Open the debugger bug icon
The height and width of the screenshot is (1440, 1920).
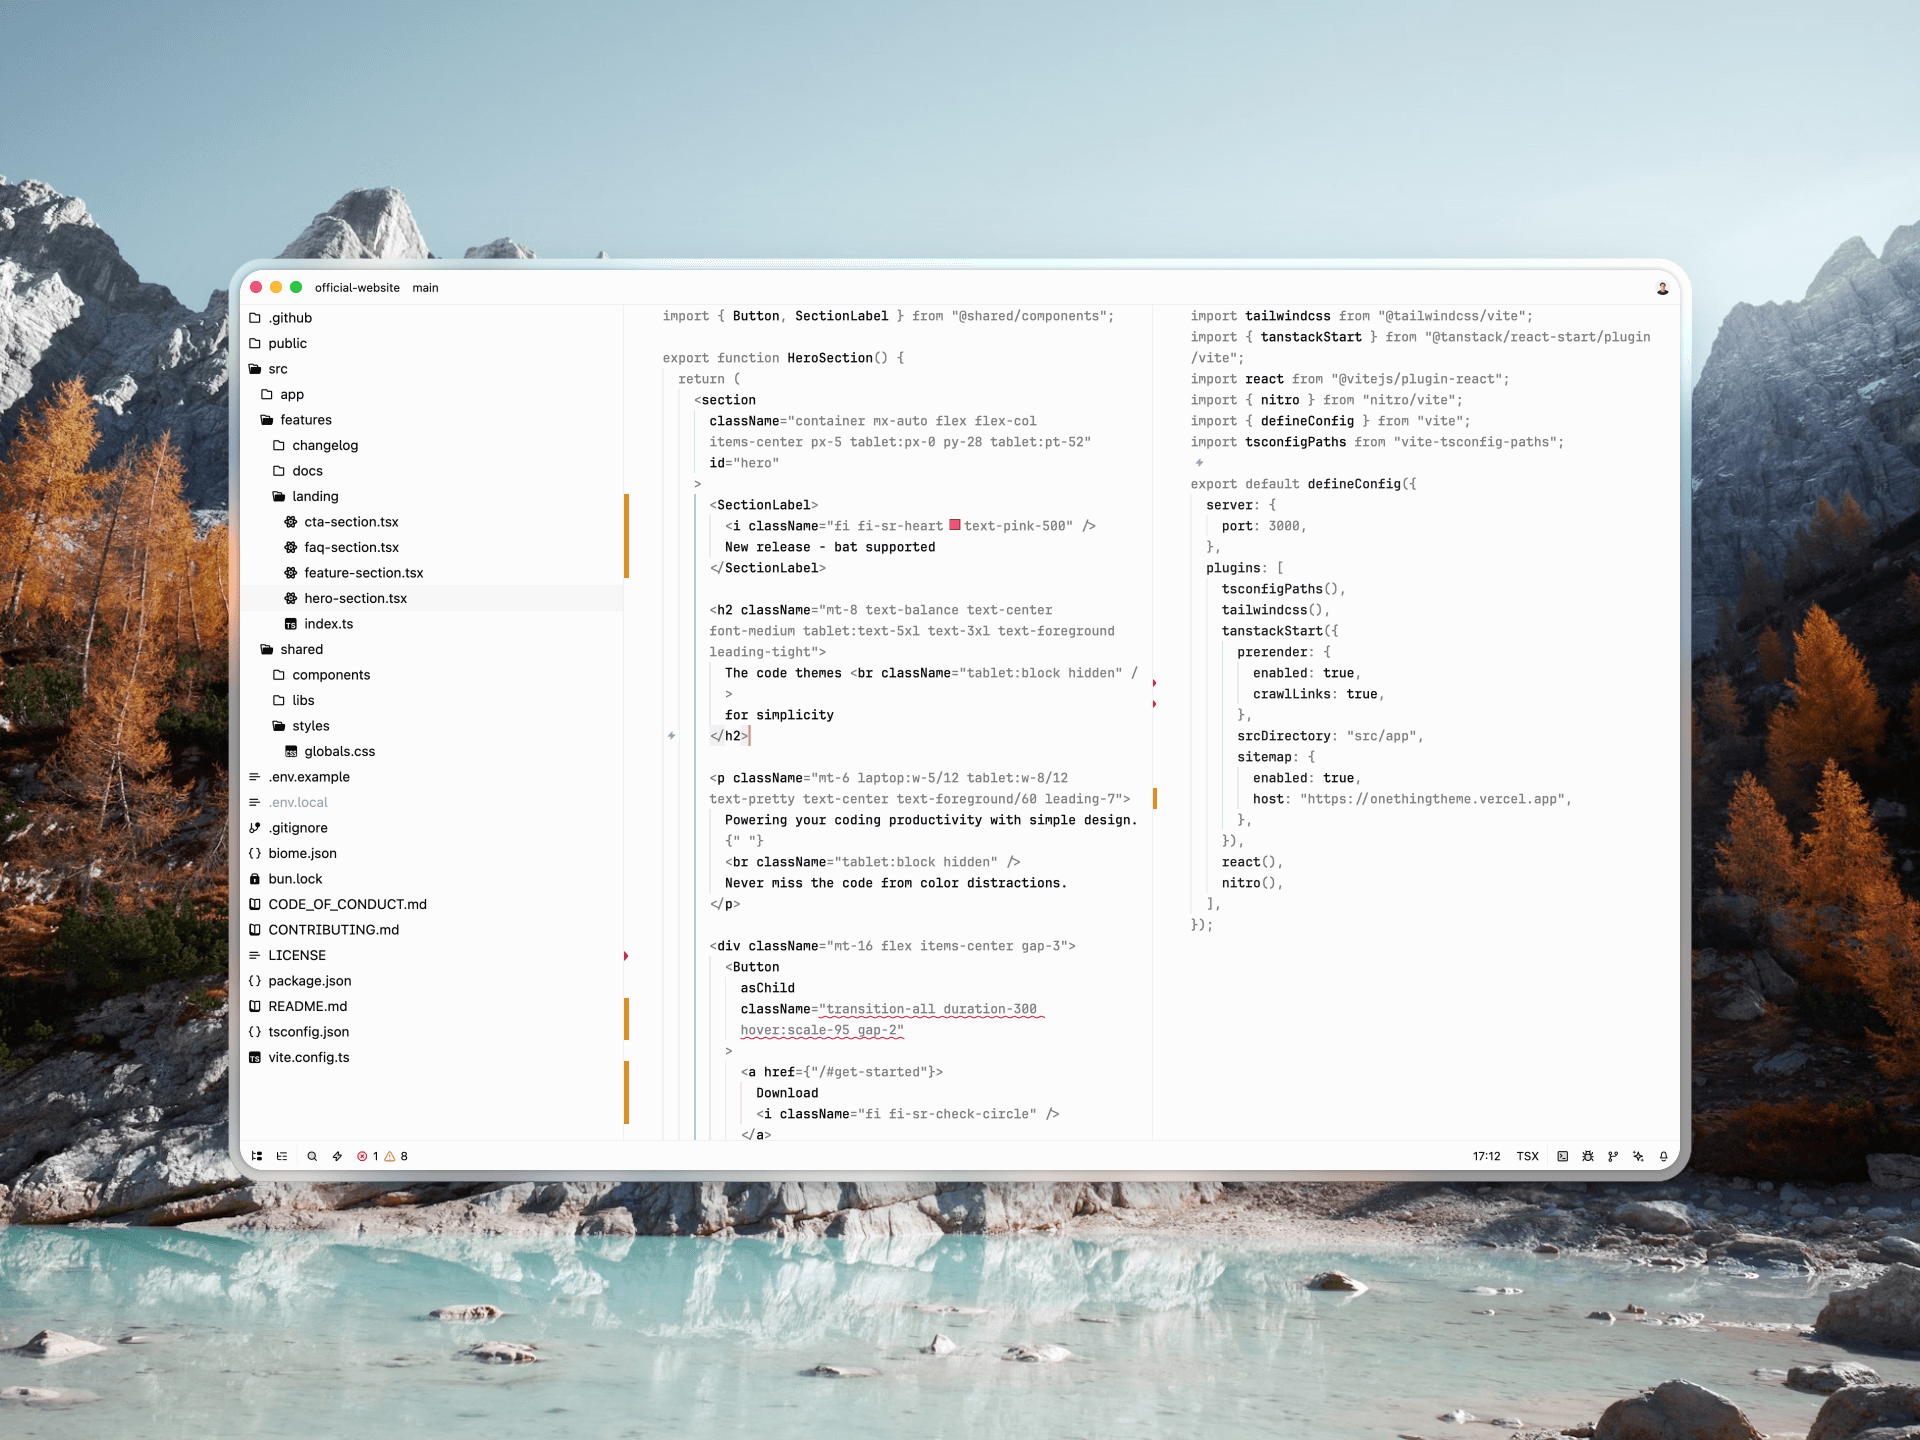click(1588, 1156)
